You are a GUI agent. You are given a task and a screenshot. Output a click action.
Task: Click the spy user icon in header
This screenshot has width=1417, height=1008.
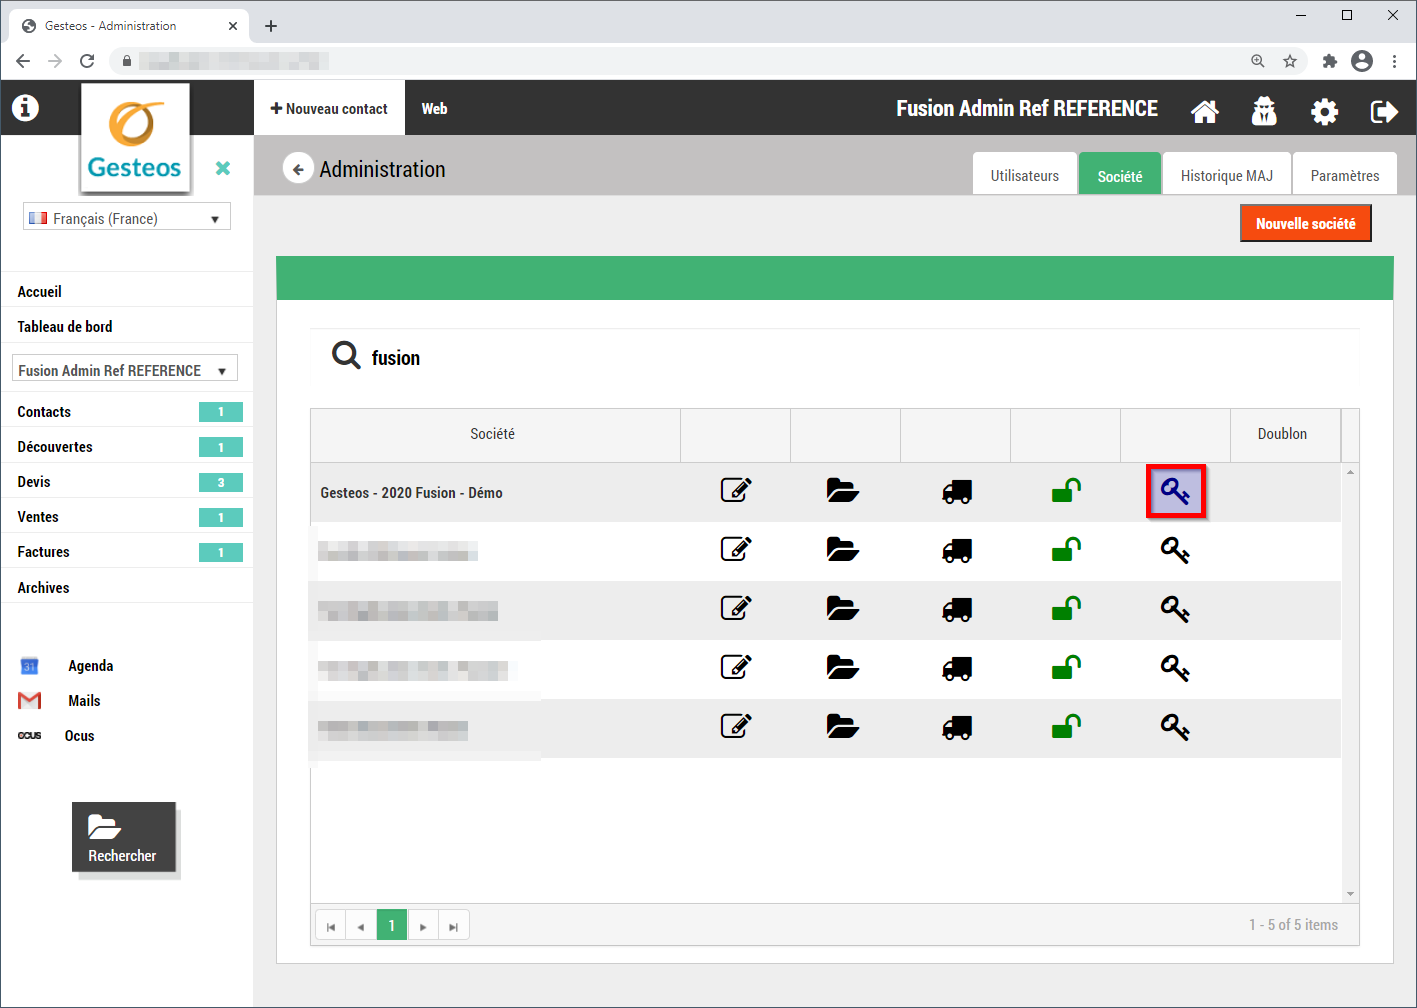[x=1264, y=111]
